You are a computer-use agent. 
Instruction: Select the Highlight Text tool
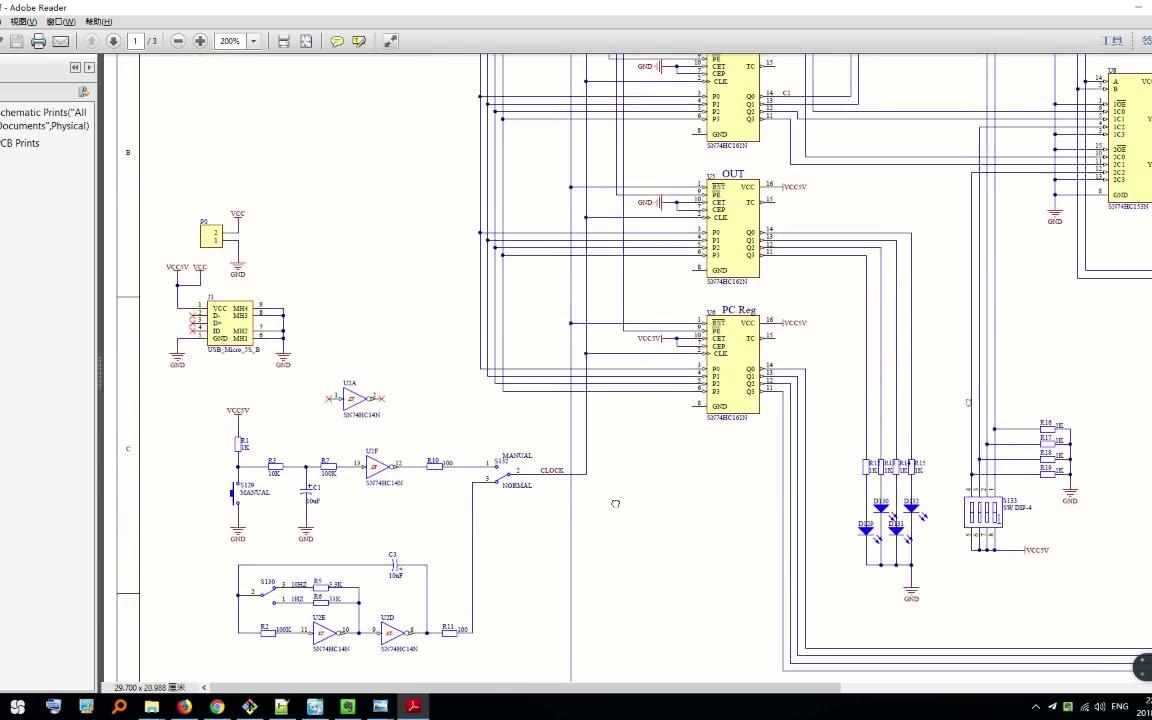(x=359, y=41)
